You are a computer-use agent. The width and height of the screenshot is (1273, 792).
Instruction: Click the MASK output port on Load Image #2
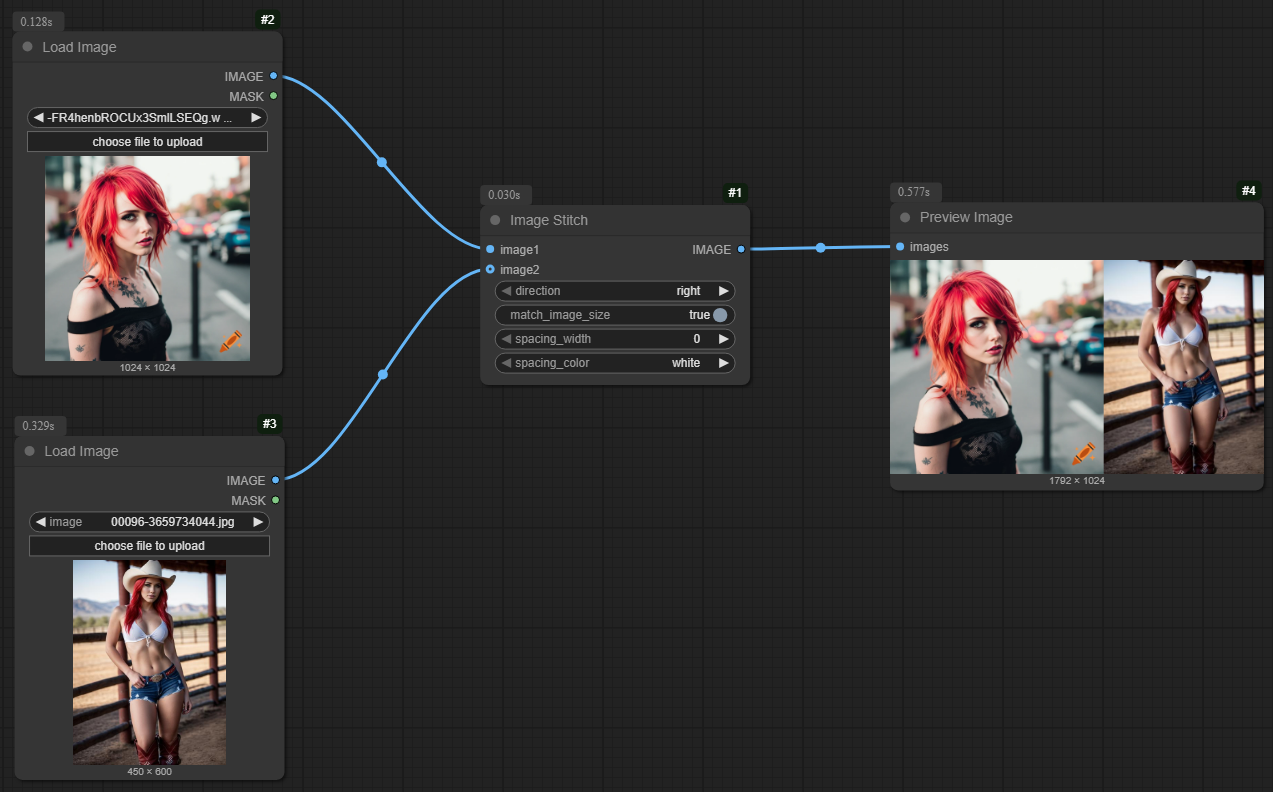click(x=273, y=96)
